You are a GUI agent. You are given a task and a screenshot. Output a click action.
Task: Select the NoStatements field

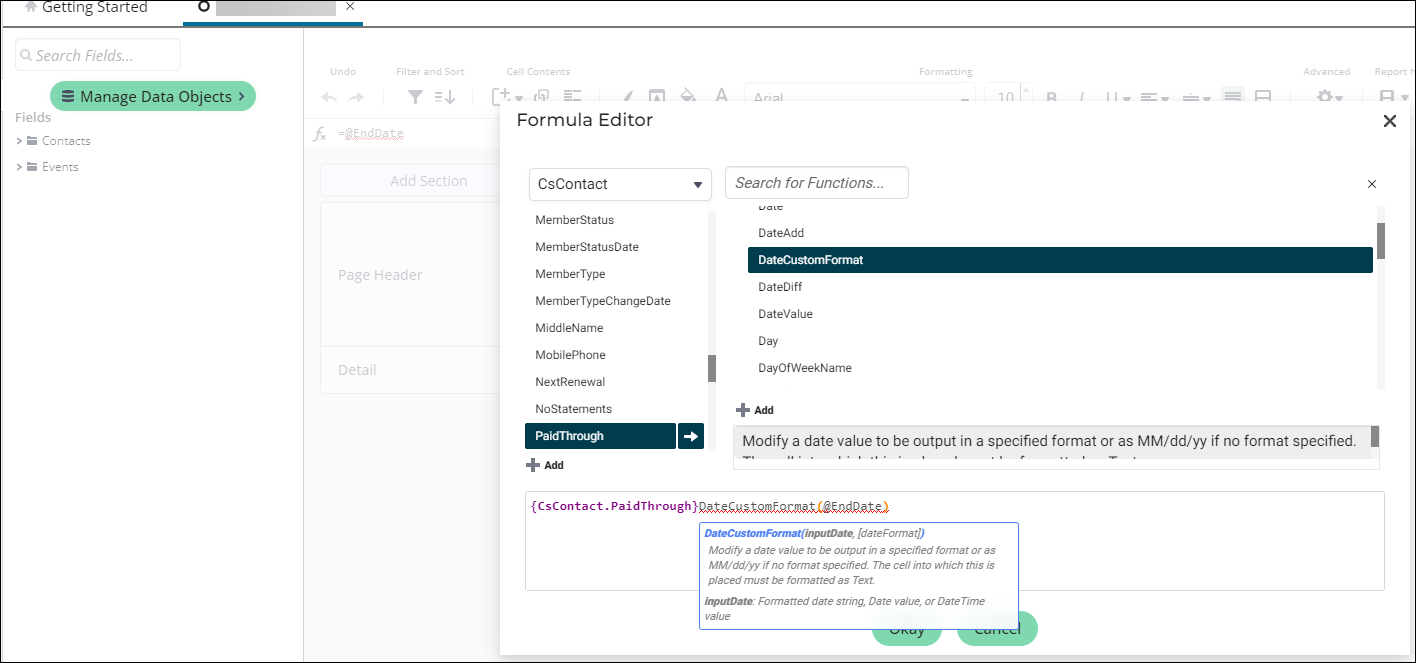click(x=574, y=409)
